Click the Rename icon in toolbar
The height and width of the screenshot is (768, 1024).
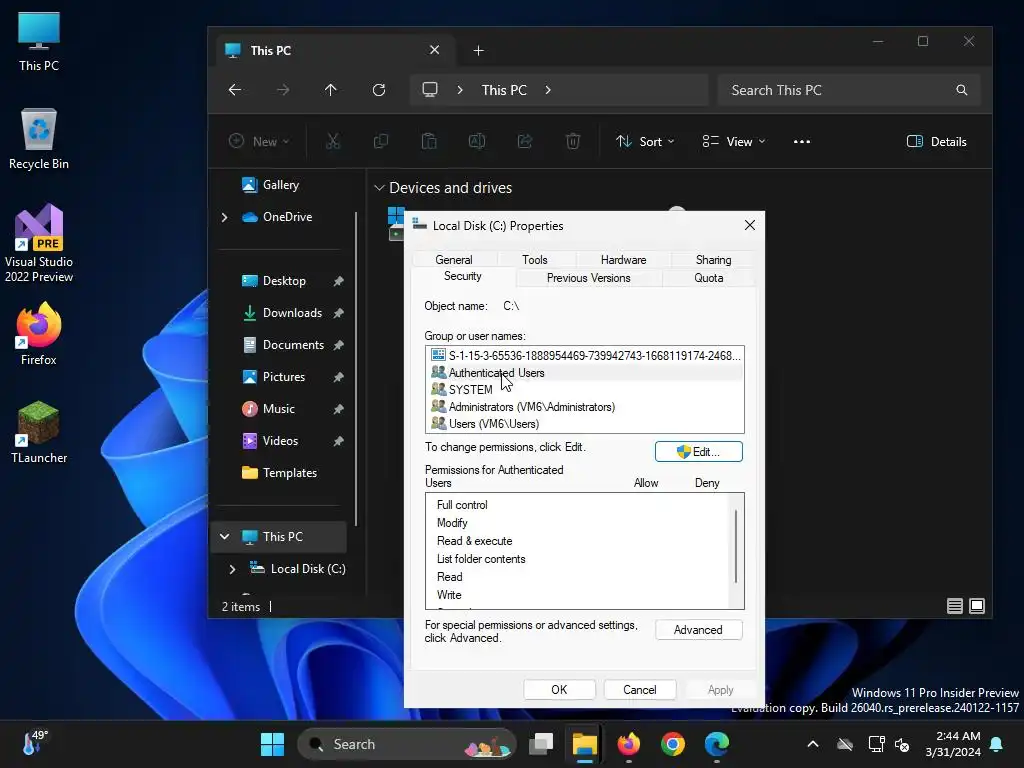point(477,141)
